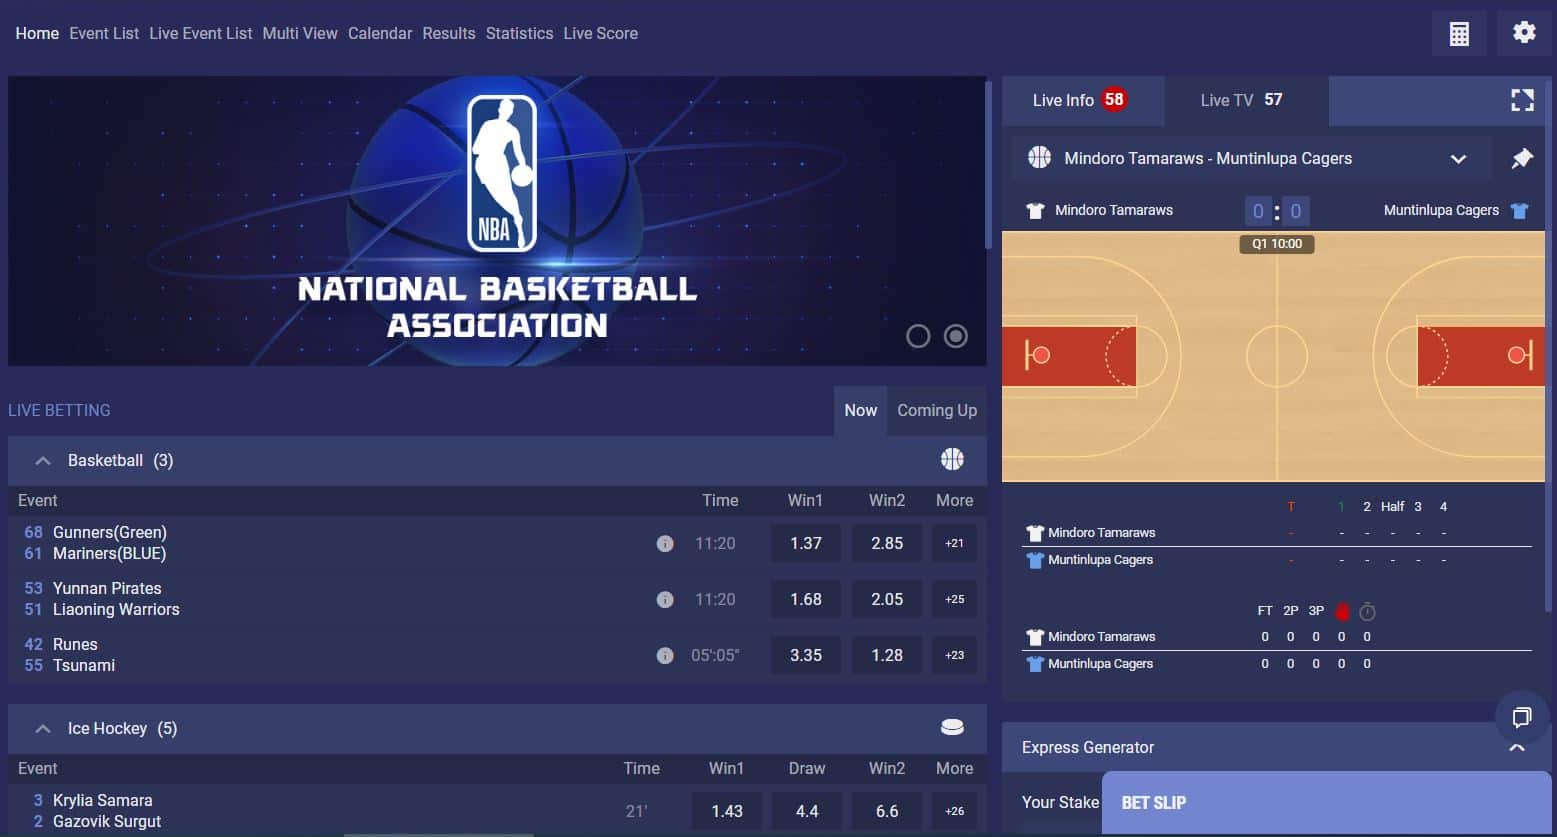Collapse the Basketball live section
The height and width of the screenshot is (837, 1557).
pos(42,460)
